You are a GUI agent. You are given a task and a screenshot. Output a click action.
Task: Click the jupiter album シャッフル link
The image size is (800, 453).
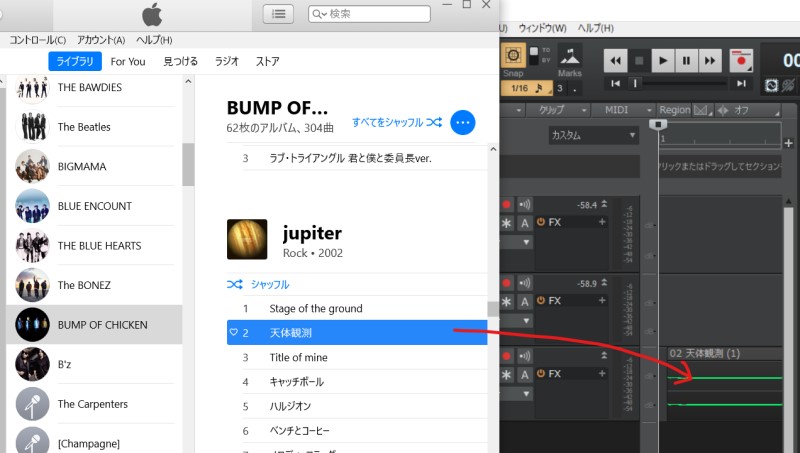click(258, 284)
